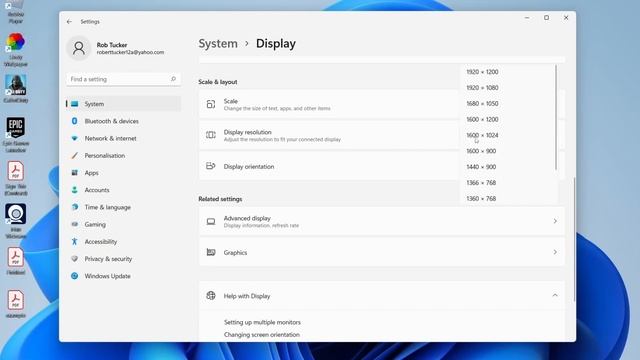Click the Privacy & security shield icon
The width and height of the screenshot is (640, 360).
[75, 259]
